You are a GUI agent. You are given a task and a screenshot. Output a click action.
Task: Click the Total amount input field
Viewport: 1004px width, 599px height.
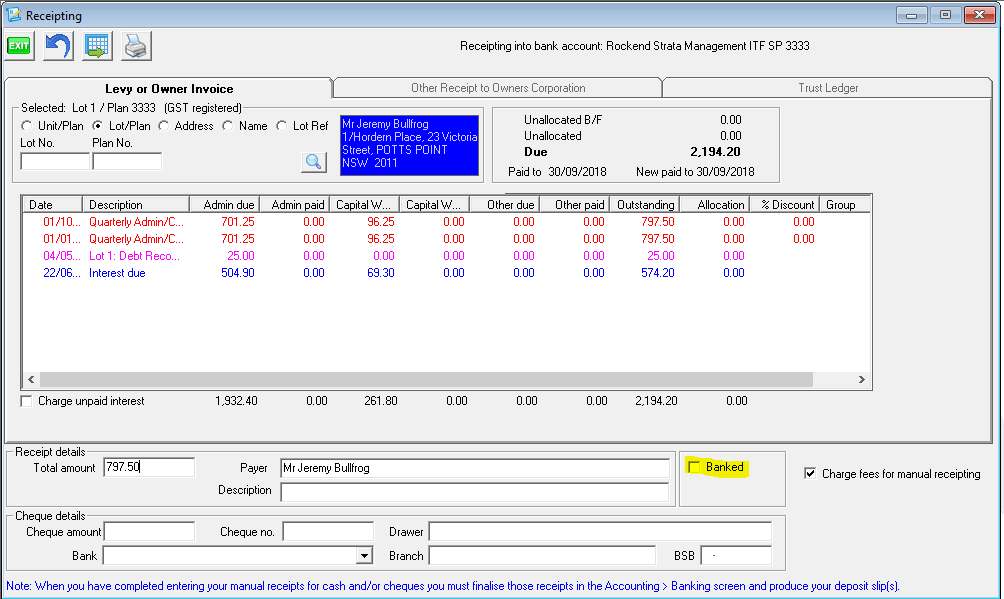pyautogui.click(x=149, y=467)
